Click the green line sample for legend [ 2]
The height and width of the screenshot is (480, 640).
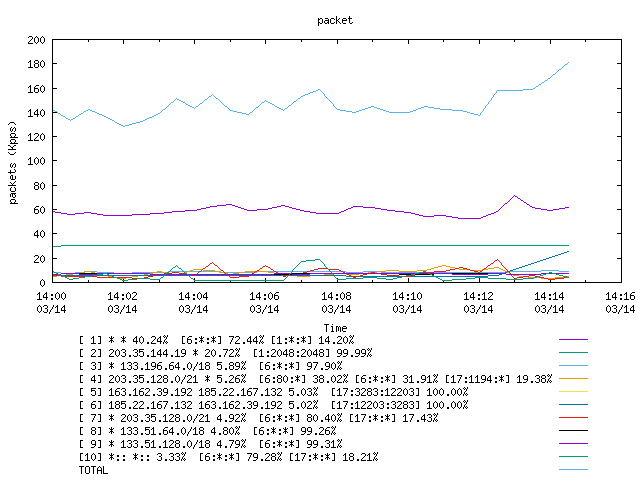click(x=573, y=352)
